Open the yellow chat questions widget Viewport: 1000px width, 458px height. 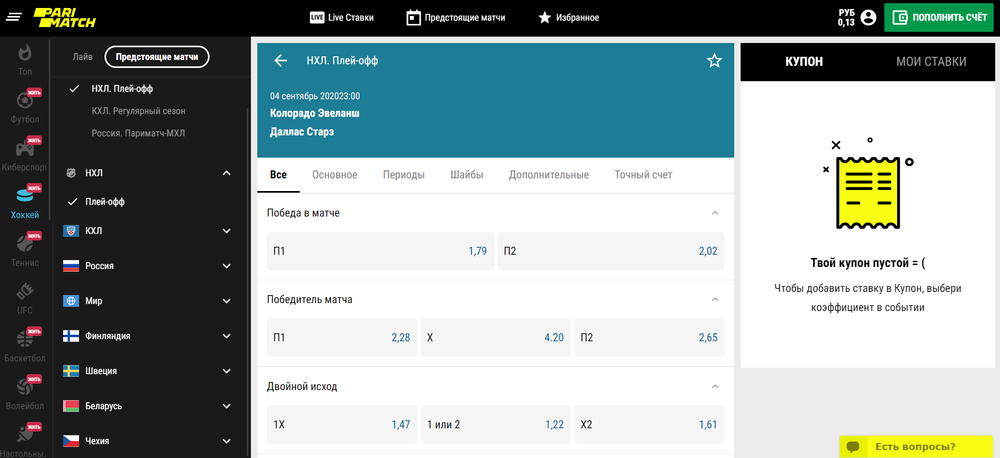point(914,446)
